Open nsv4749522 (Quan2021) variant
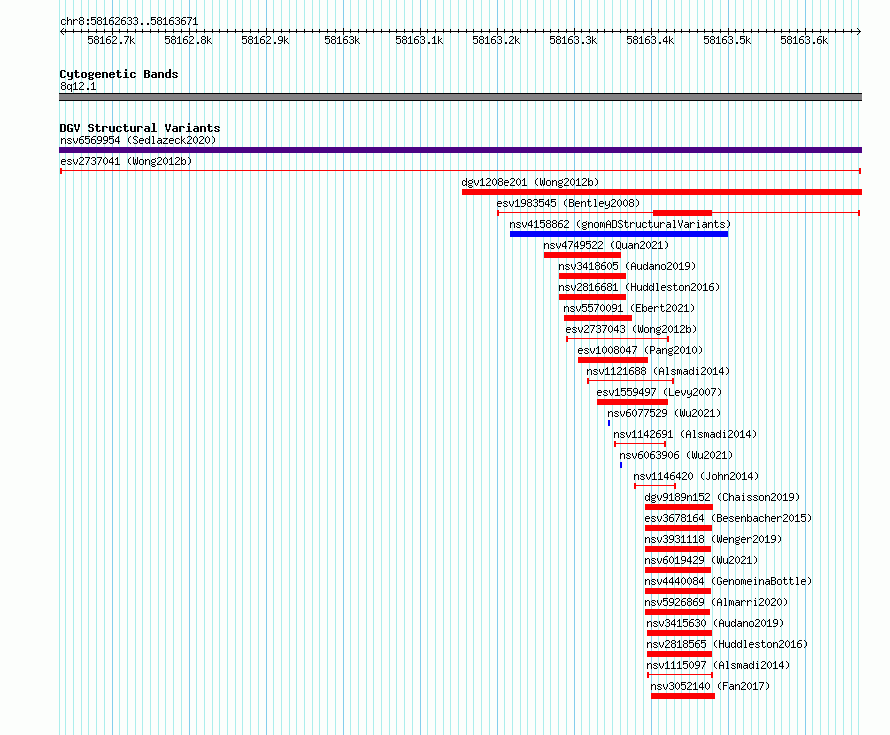The height and width of the screenshot is (735, 890). [606, 245]
